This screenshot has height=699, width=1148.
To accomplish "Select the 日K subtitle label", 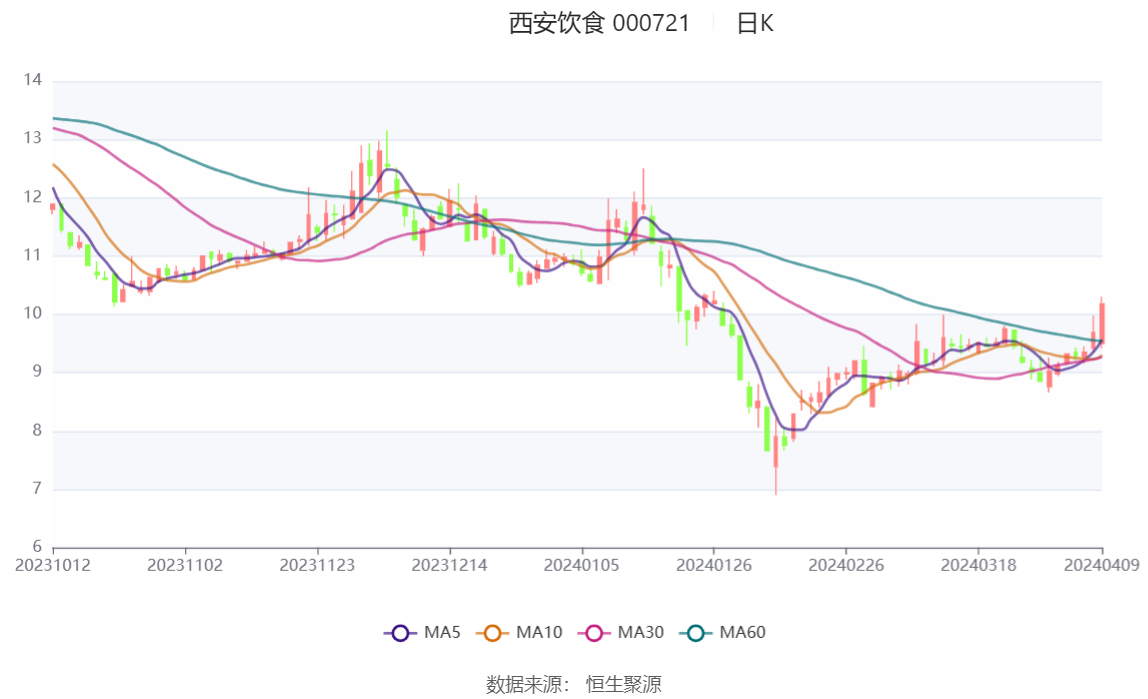I will (x=755, y=23).
